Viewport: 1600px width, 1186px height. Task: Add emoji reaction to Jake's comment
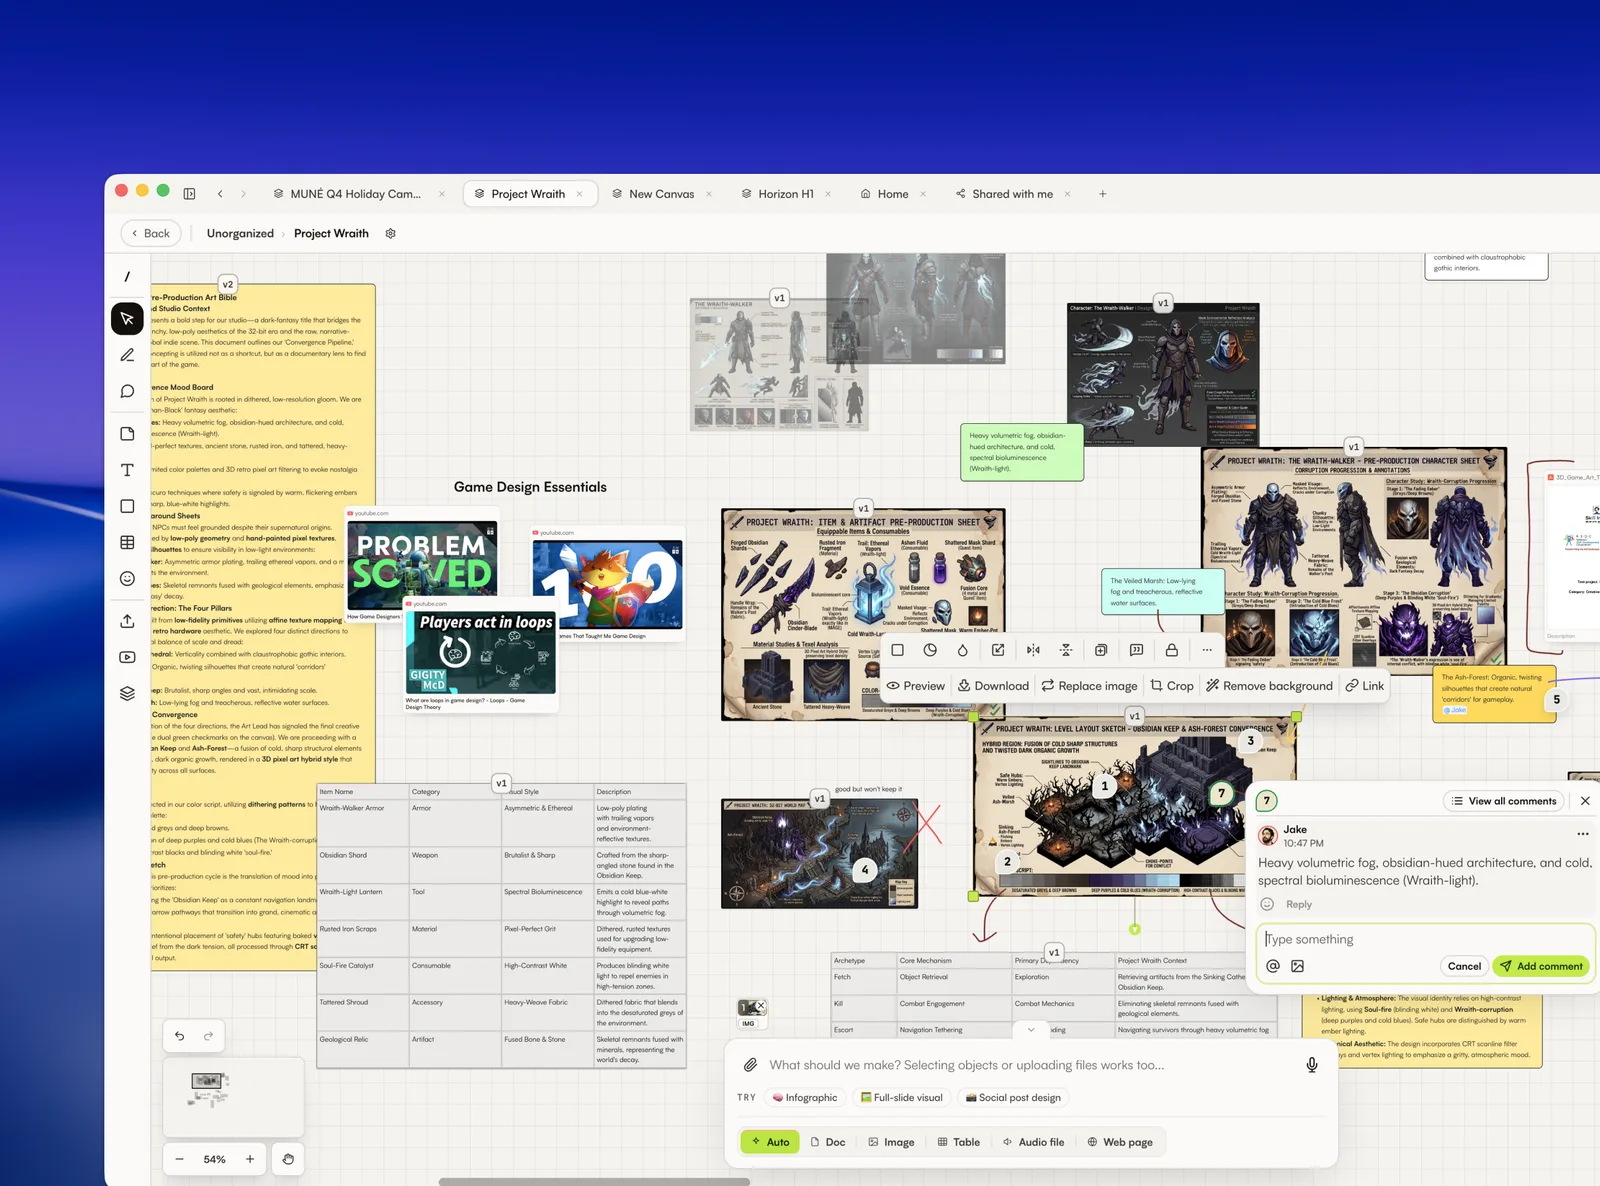pos(1267,904)
